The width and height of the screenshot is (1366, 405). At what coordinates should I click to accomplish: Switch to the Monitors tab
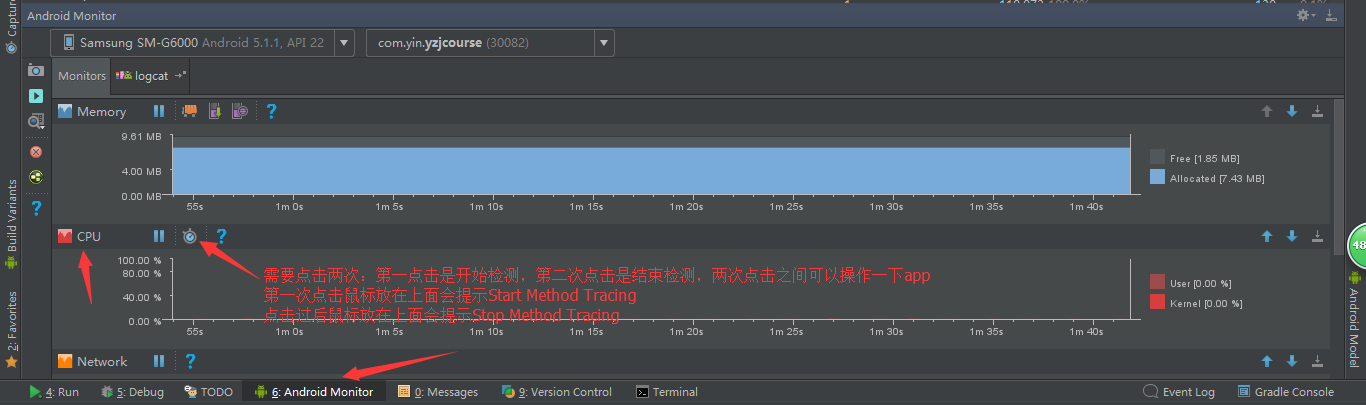coord(82,75)
